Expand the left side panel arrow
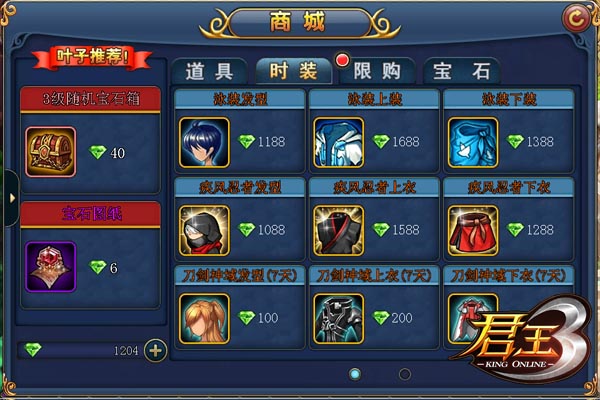600x400 pixels. coord(11,198)
